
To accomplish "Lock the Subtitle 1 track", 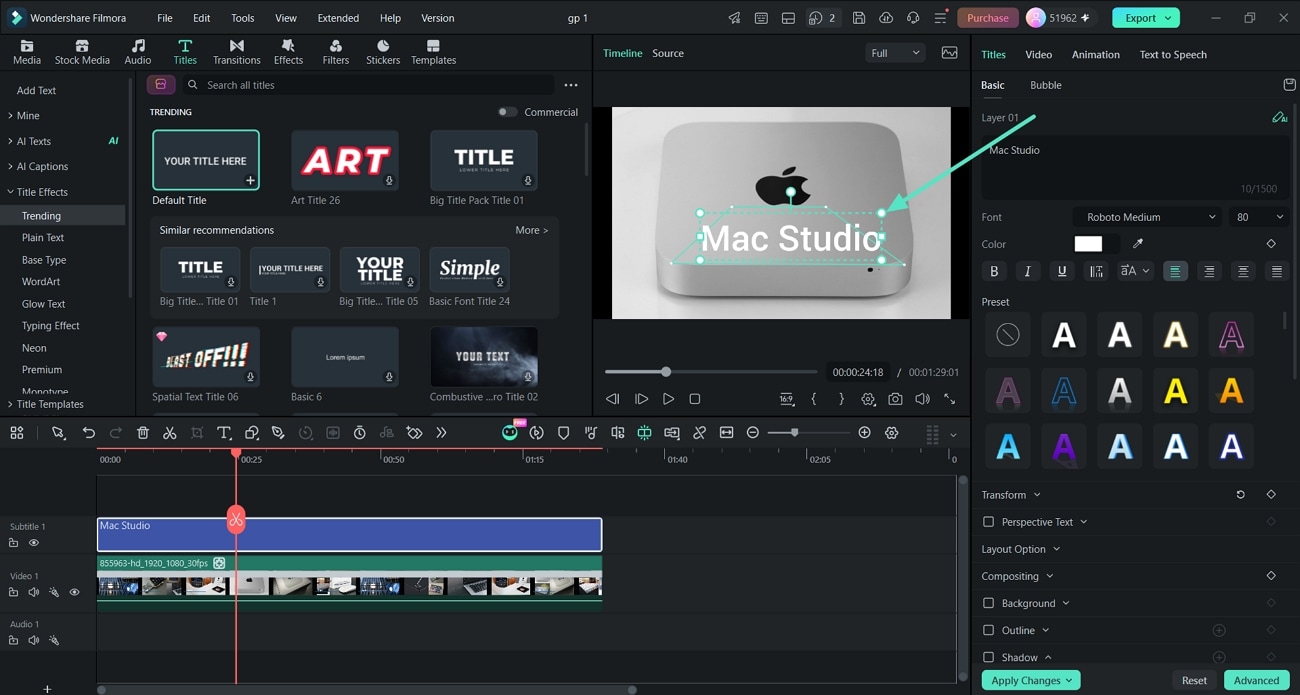I will (14, 543).
